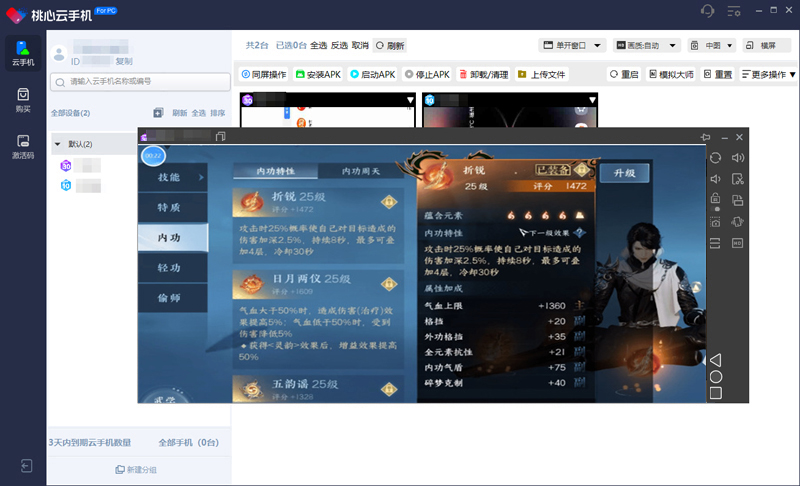Open first device thumbnail dropdown arrow
Screen dimensions: 800x486
410,100
